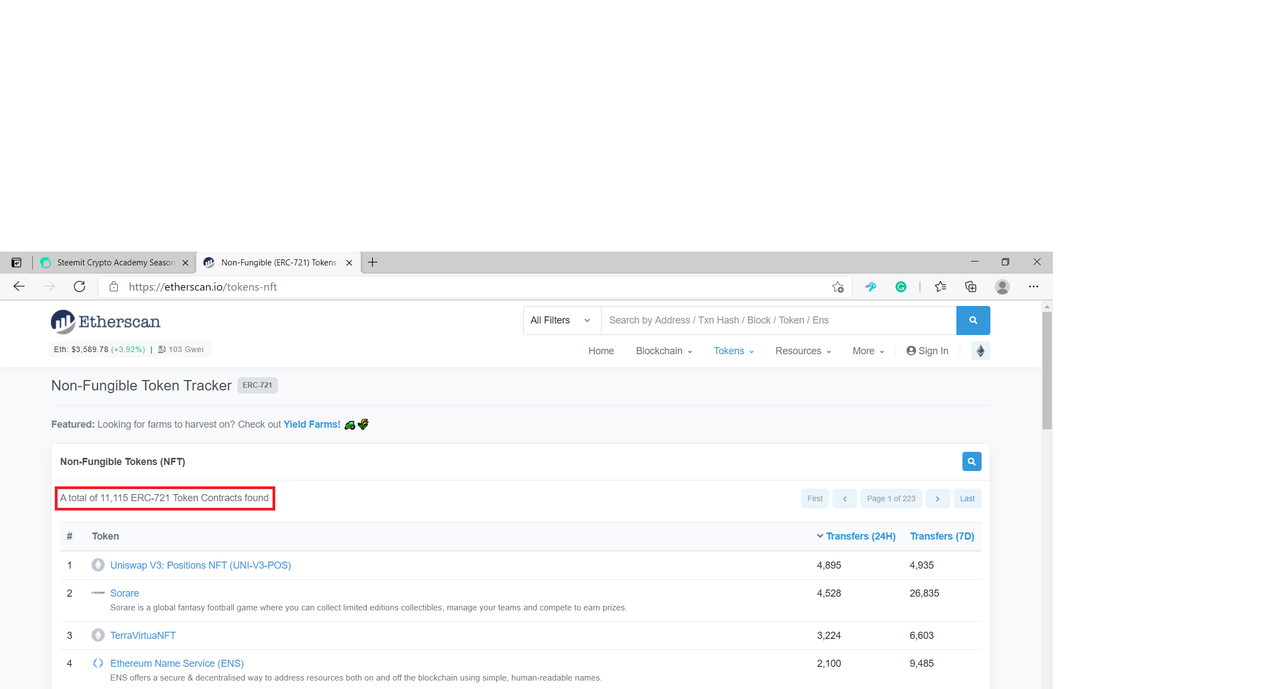Click the 26,835 transfers value

coord(925,593)
